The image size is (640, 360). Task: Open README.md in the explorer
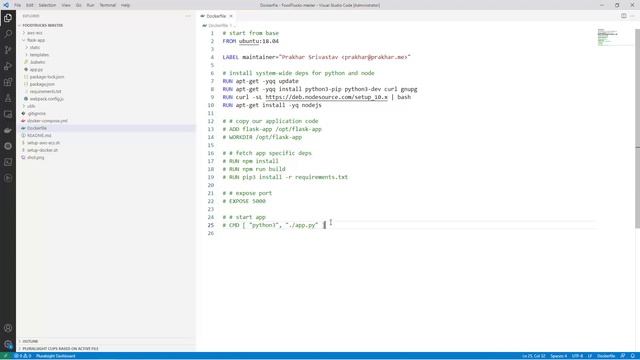point(39,136)
